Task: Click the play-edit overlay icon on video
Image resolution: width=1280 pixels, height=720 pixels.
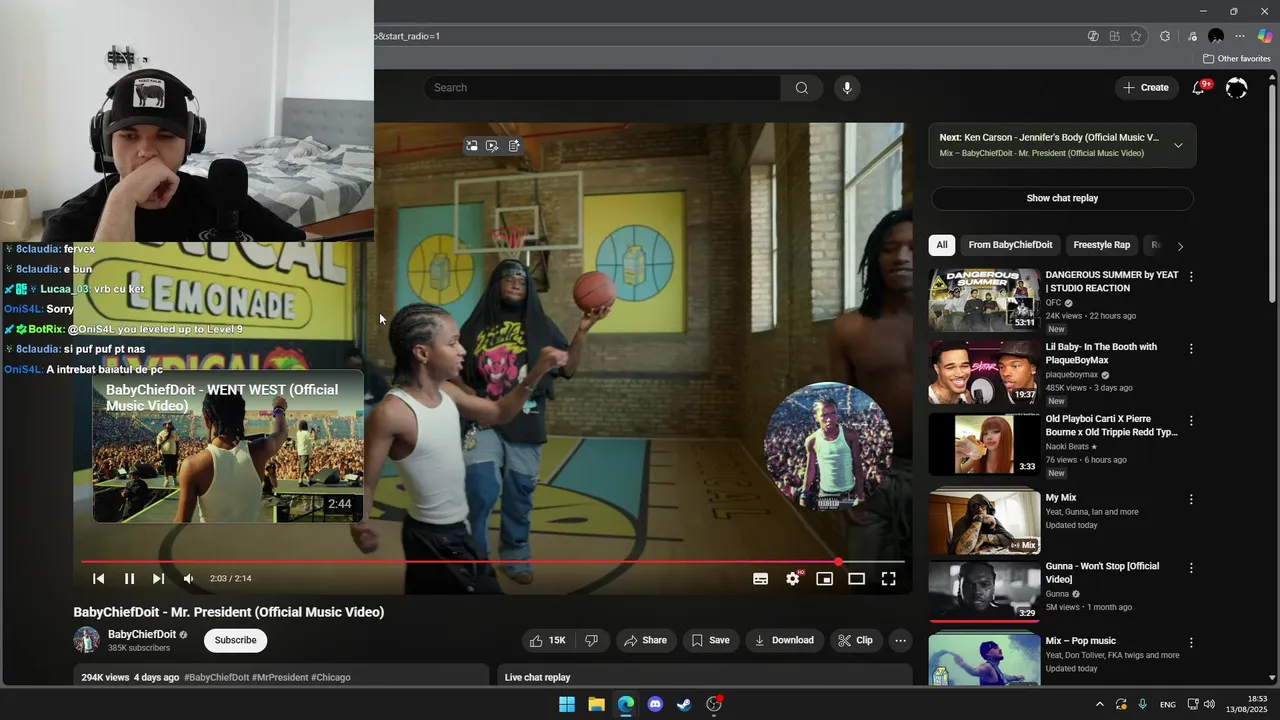Action: point(492,145)
